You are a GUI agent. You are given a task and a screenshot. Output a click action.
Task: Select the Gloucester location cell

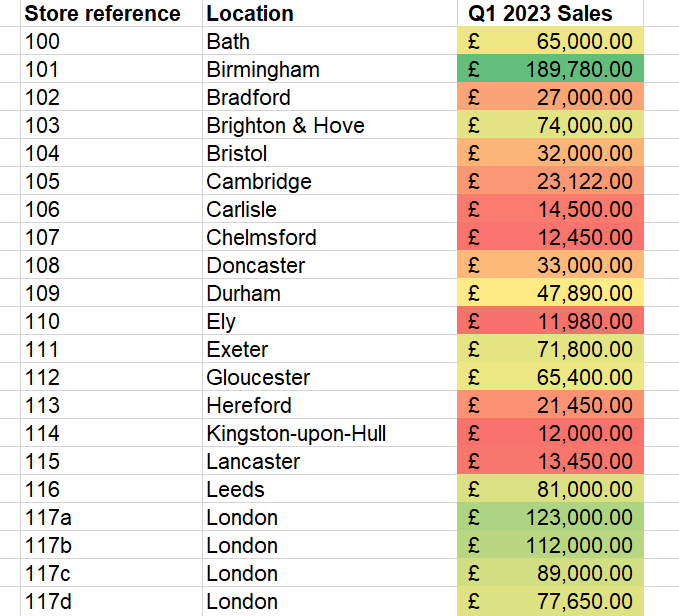coord(258,378)
